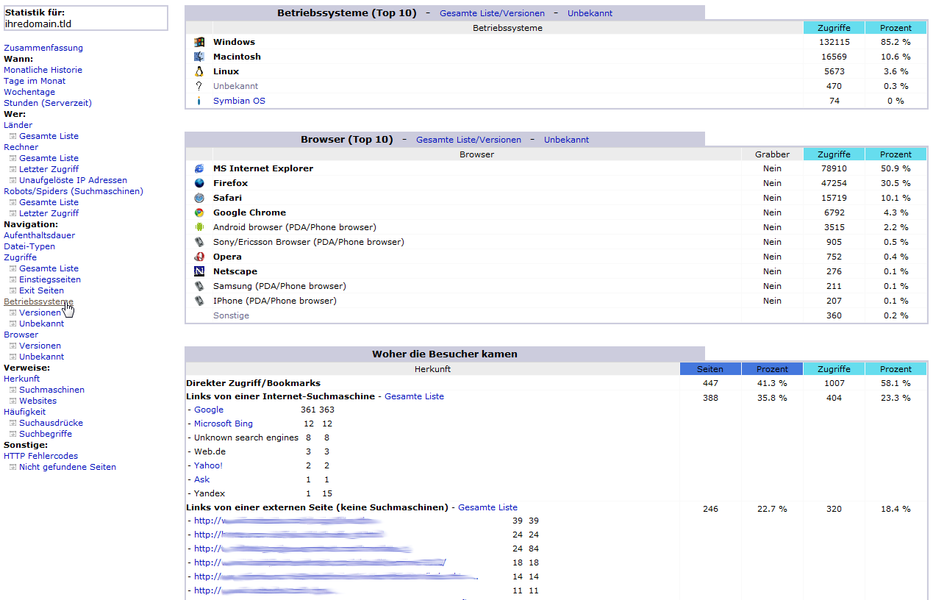Open Stunden (Serverzeit)
Image resolution: width=933 pixels, height=600 pixels.
click(x=48, y=103)
